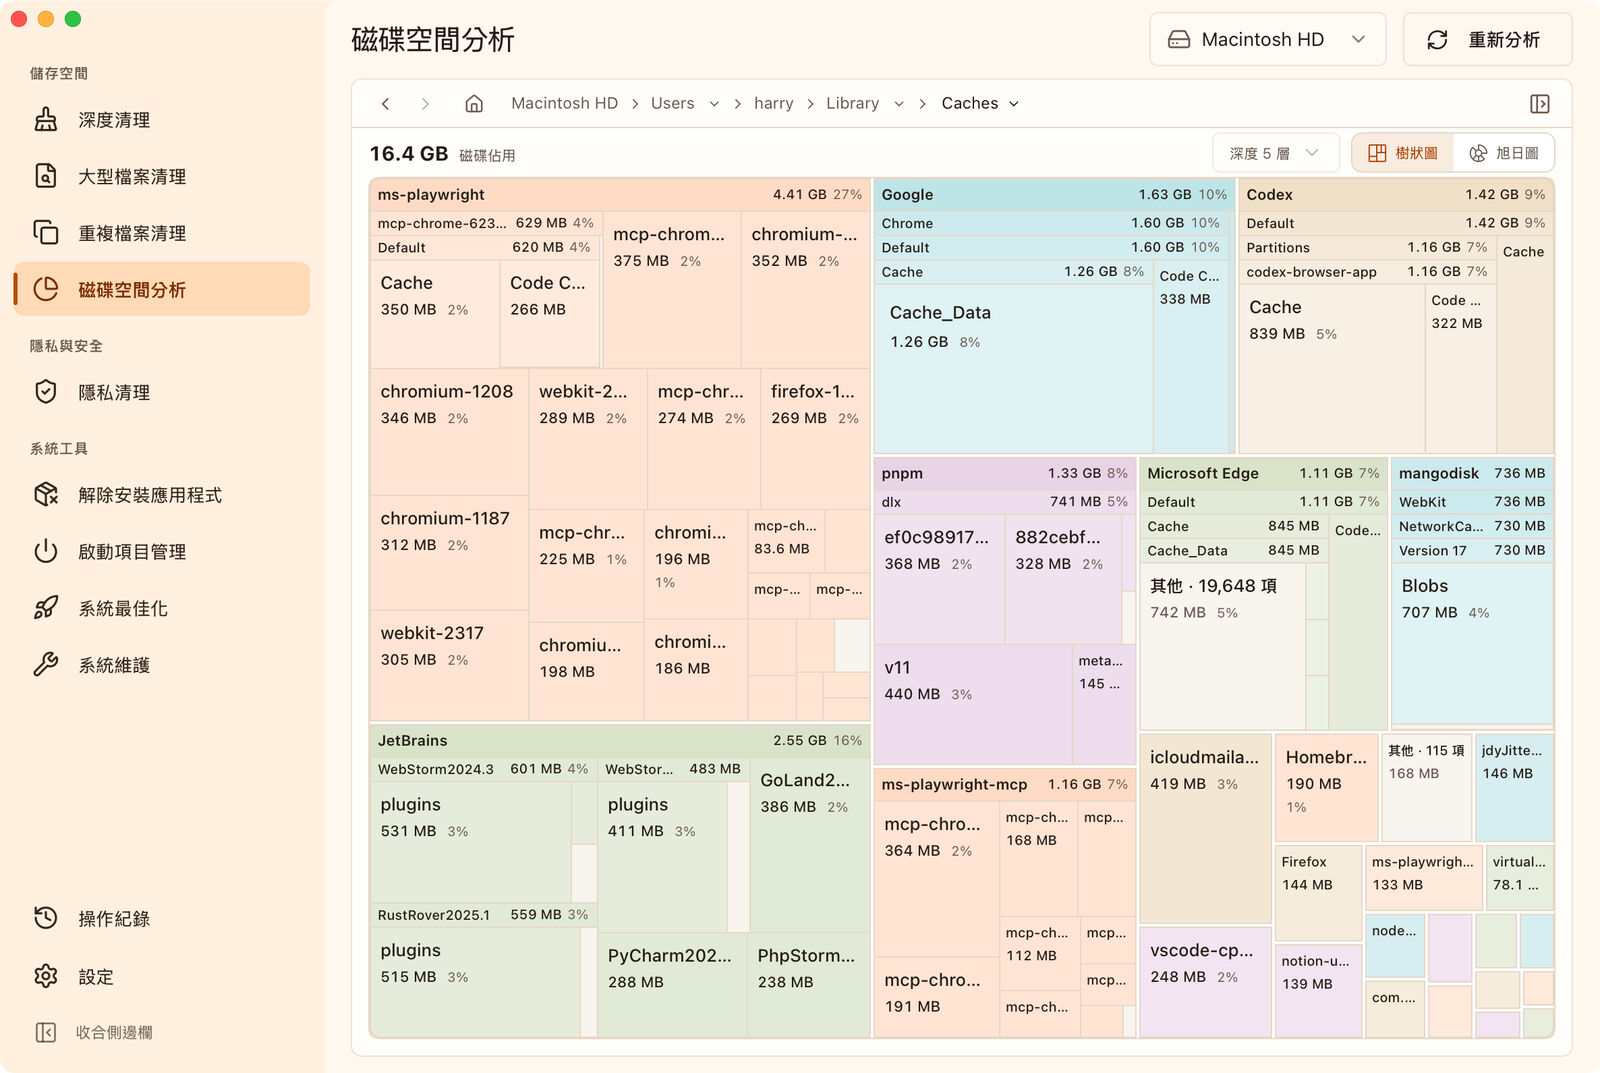Viewport: 1600px width, 1073px height.
Task: Open 啟動項目管理 in the sidebar
Action: (162, 552)
